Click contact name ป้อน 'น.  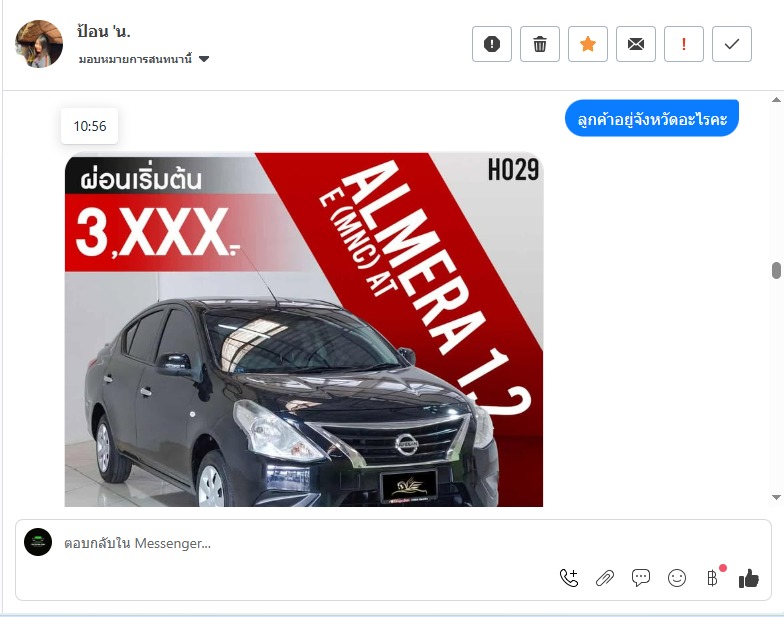pos(104,32)
